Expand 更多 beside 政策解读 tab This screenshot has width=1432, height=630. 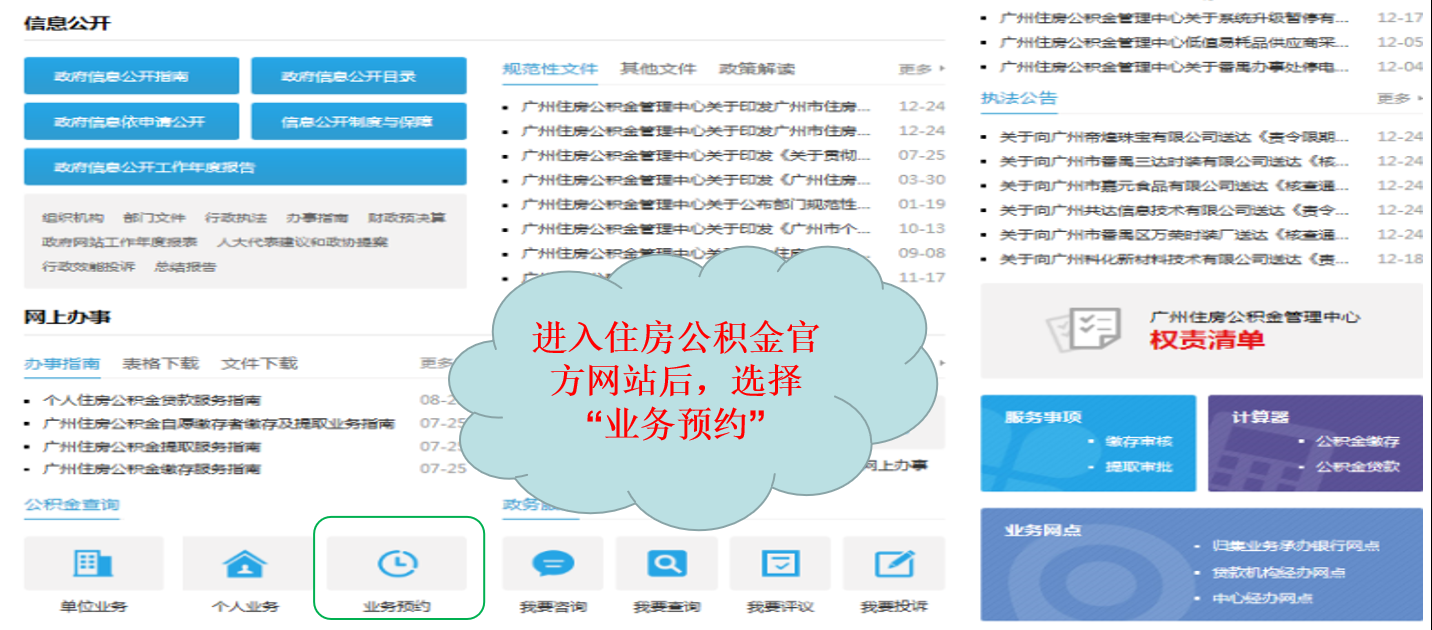[x=921, y=69]
